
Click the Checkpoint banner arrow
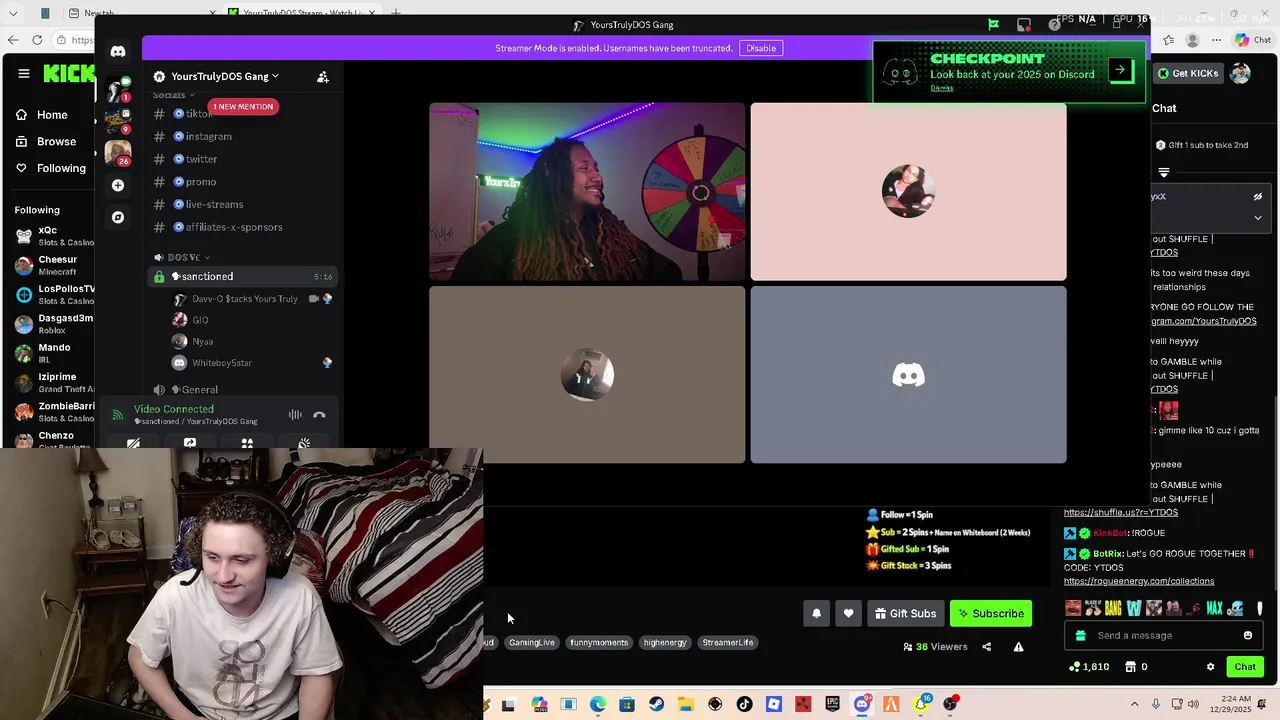(x=1120, y=70)
